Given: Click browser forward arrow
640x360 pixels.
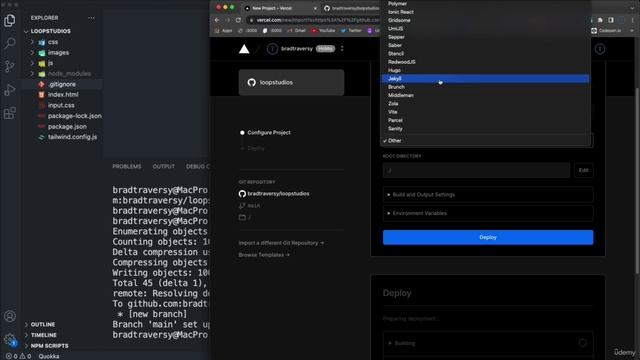Looking at the screenshot, I should (x=228, y=20).
